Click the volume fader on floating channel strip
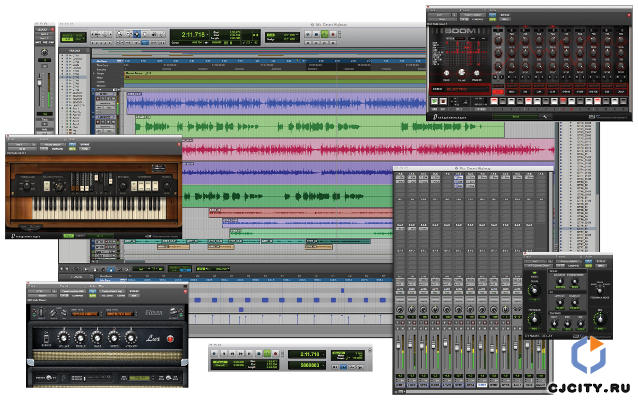638x400 pixels. click(x=40, y=83)
